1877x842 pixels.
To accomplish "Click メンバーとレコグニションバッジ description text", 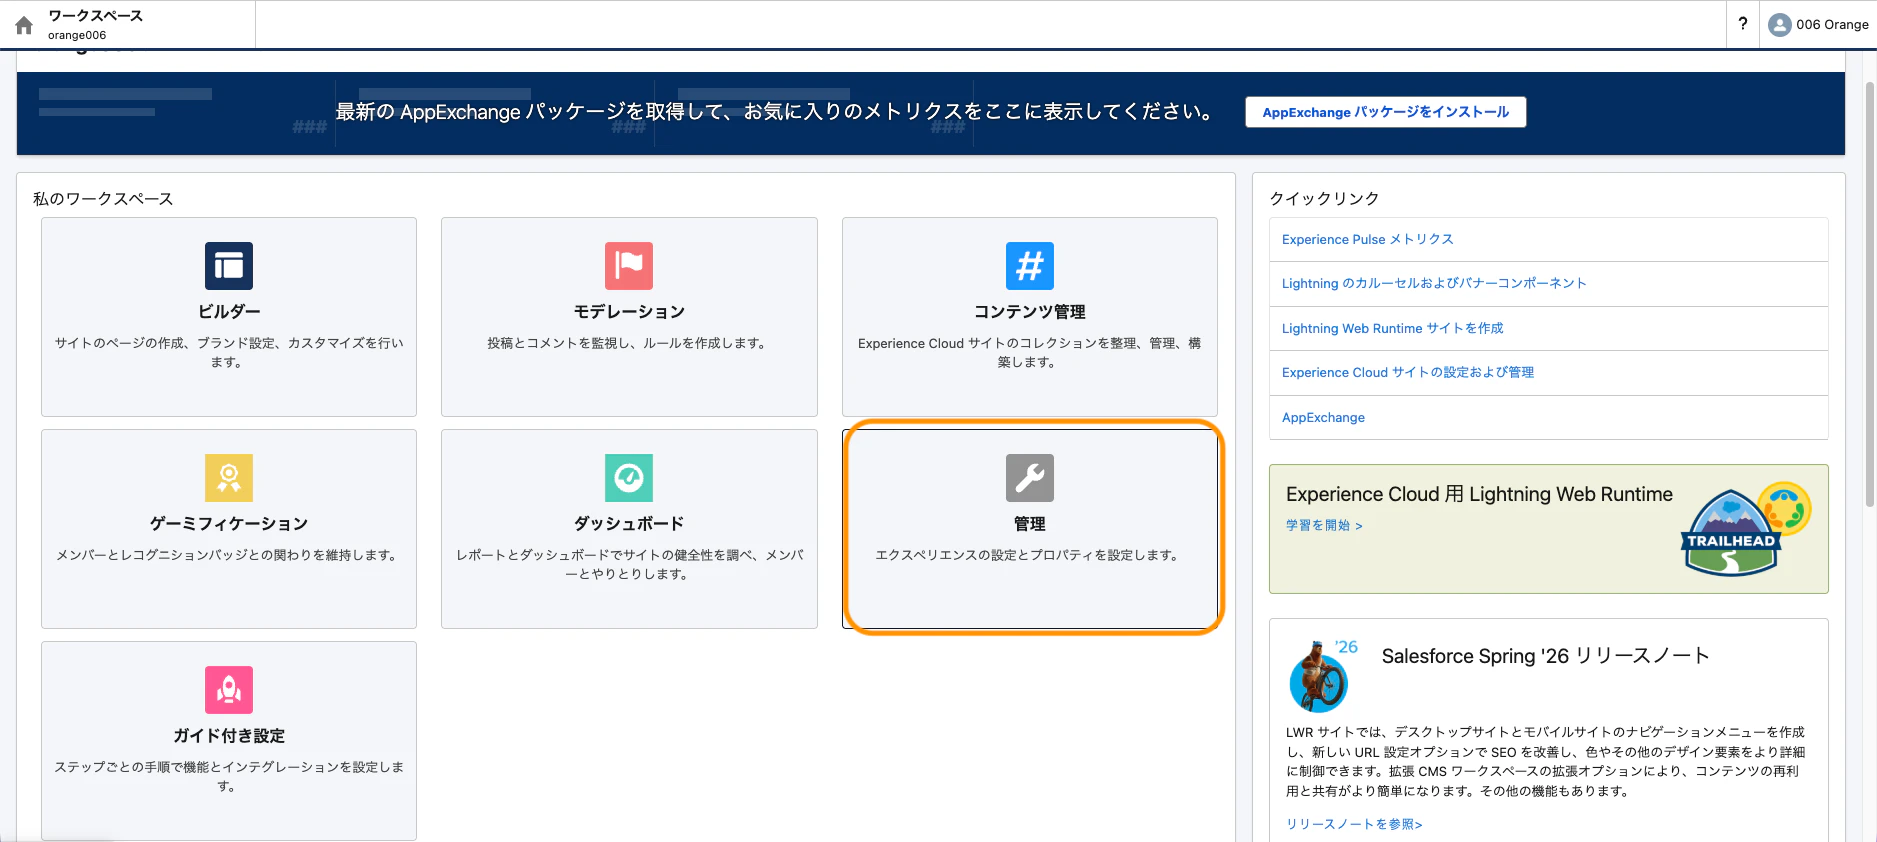I will tap(229, 555).
